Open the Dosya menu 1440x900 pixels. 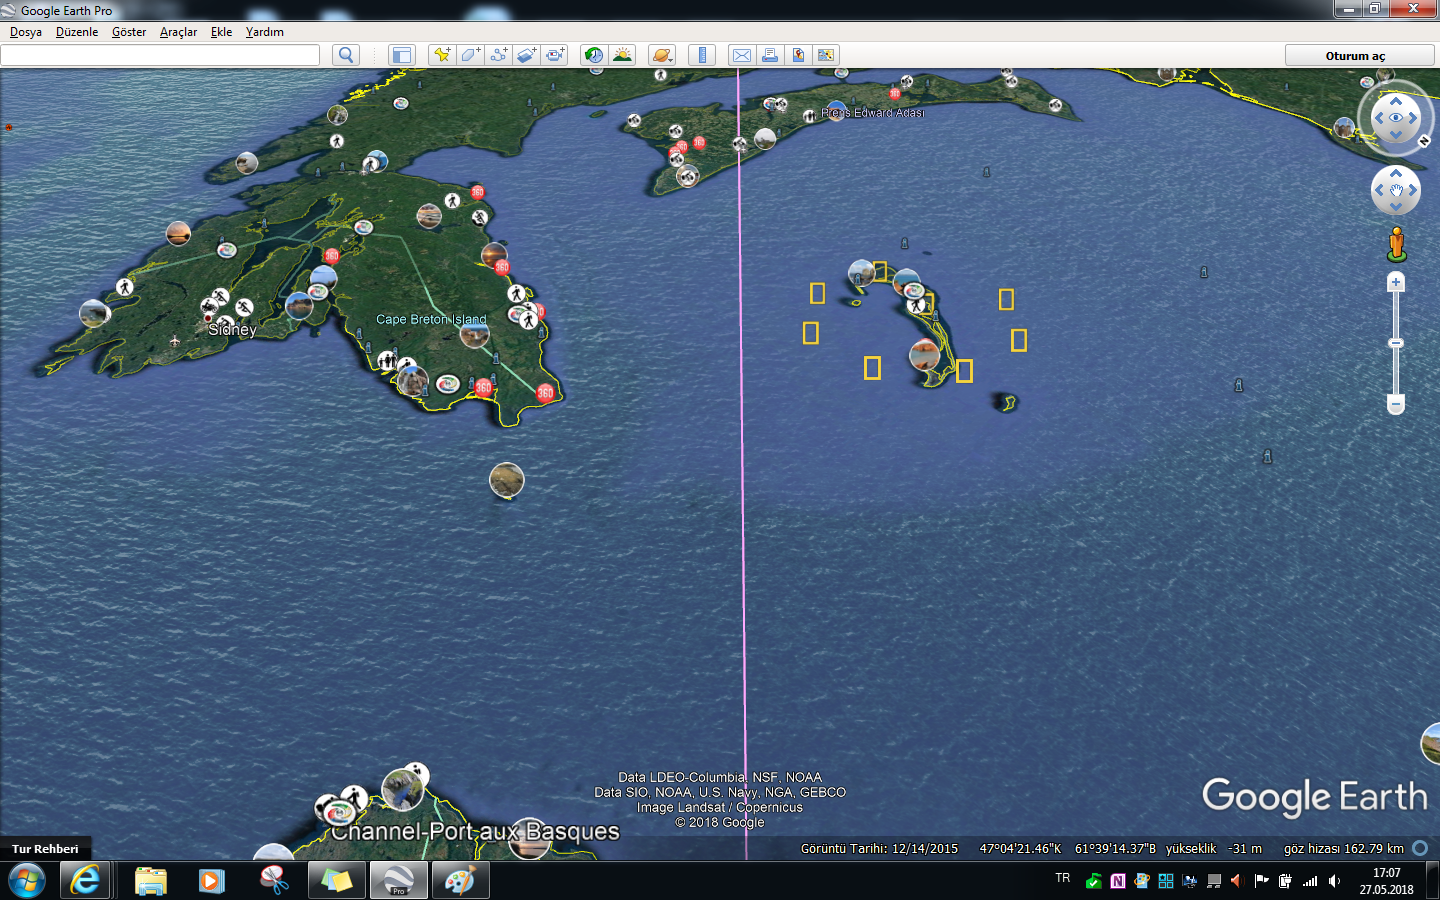coord(26,32)
